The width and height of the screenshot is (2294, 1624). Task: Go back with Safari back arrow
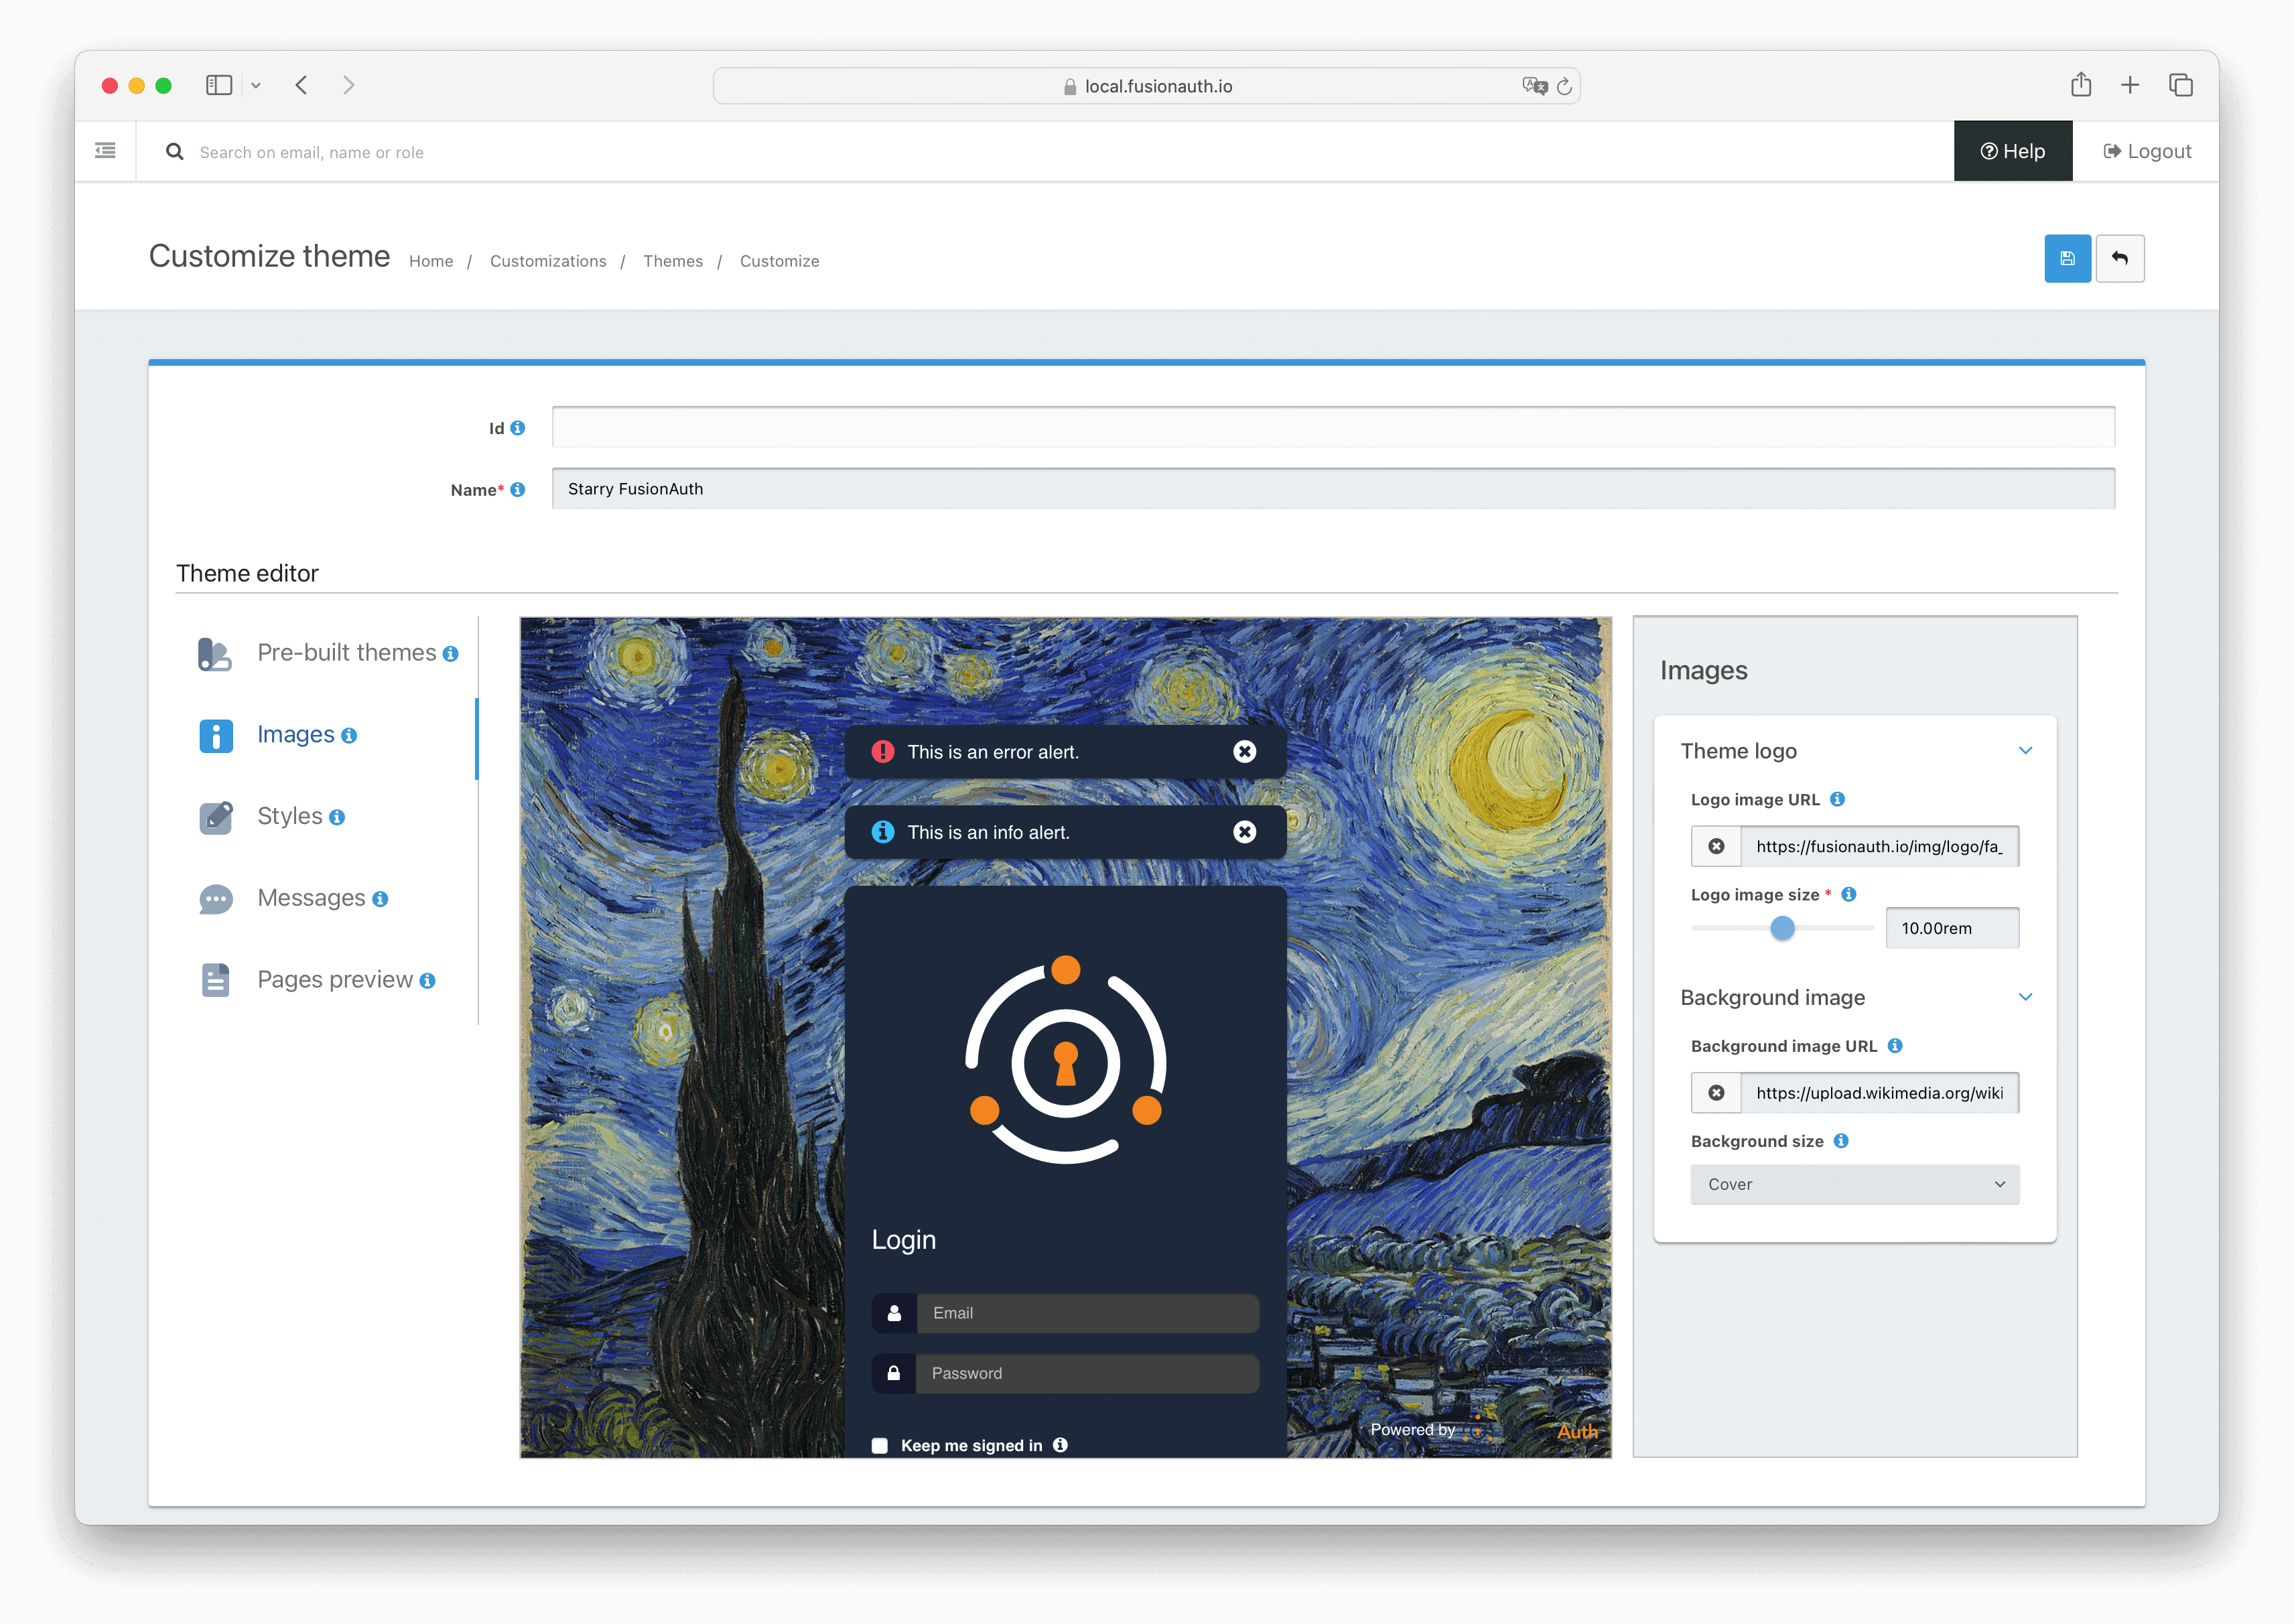click(301, 85)
